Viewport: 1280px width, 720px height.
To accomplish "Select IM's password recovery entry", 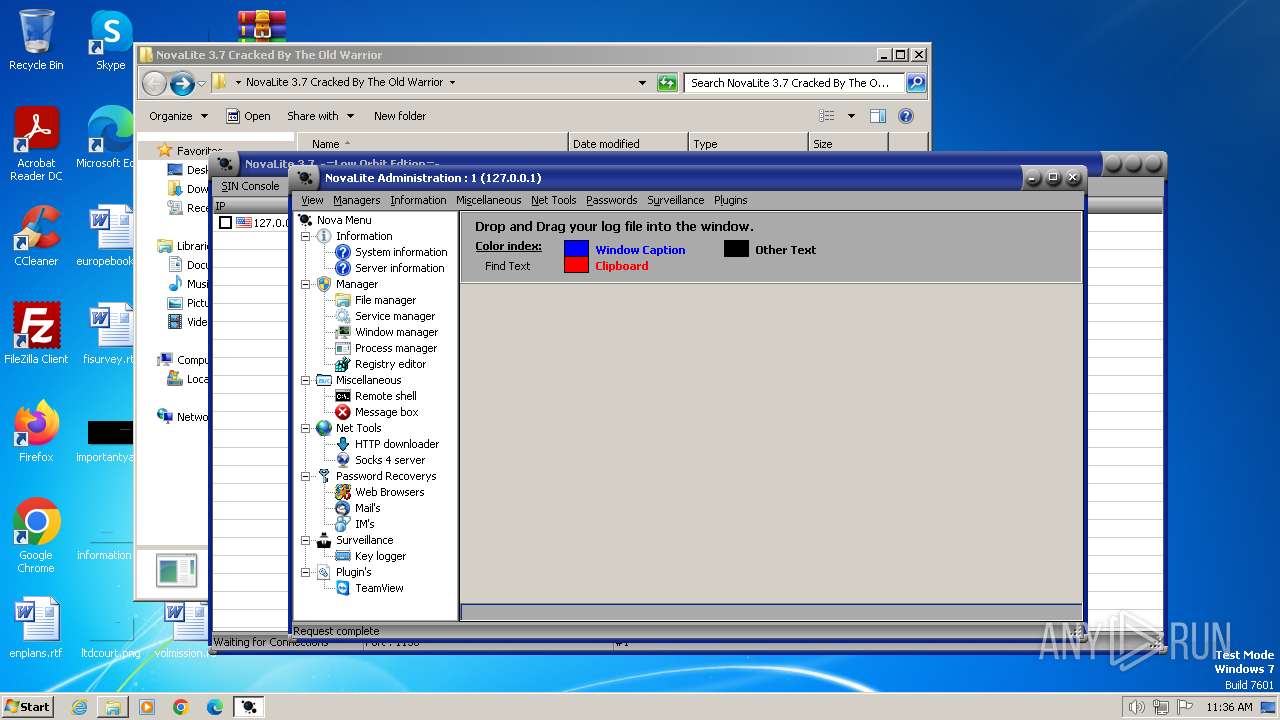I will 364,524.
